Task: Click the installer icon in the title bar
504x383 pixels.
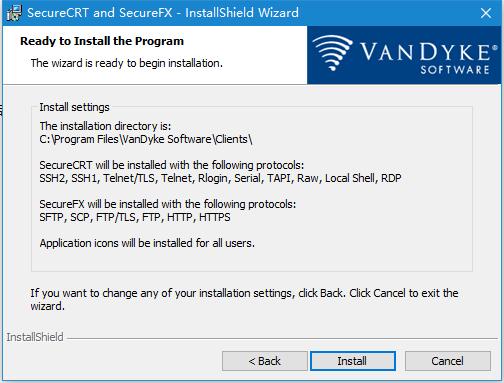Action: point(14,13)
